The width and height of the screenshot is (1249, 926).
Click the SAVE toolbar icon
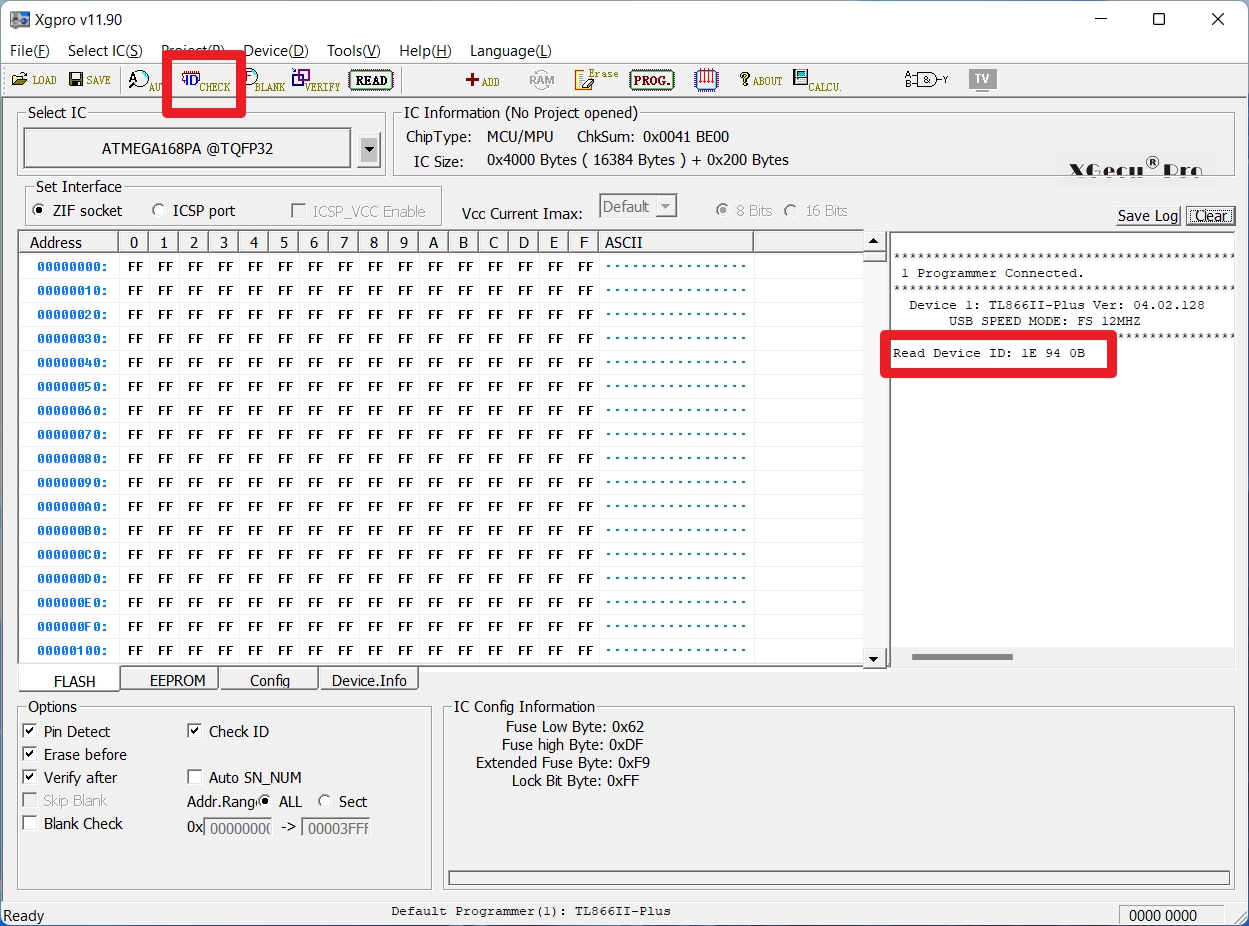pyautogui.click(x=90, y=80)
